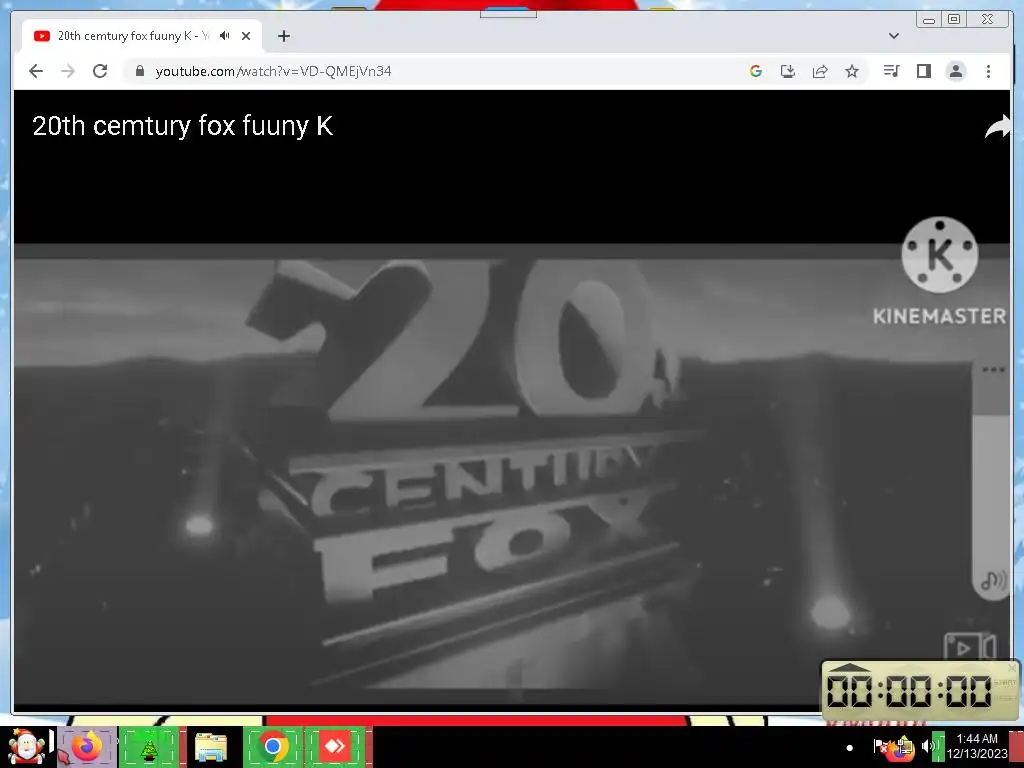This screenshot has width=1024, height=768.
Task: Open the three-dots overlay in video
Action: 993,370
